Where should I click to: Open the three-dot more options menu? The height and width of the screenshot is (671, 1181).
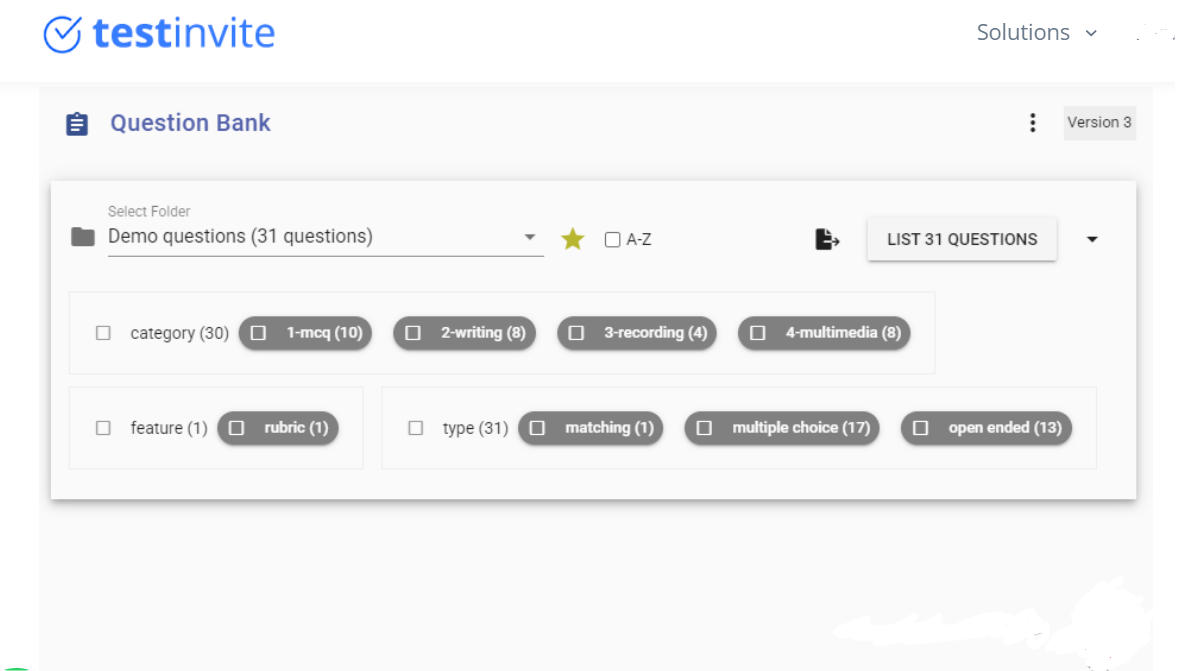[x=1032, y=123]
